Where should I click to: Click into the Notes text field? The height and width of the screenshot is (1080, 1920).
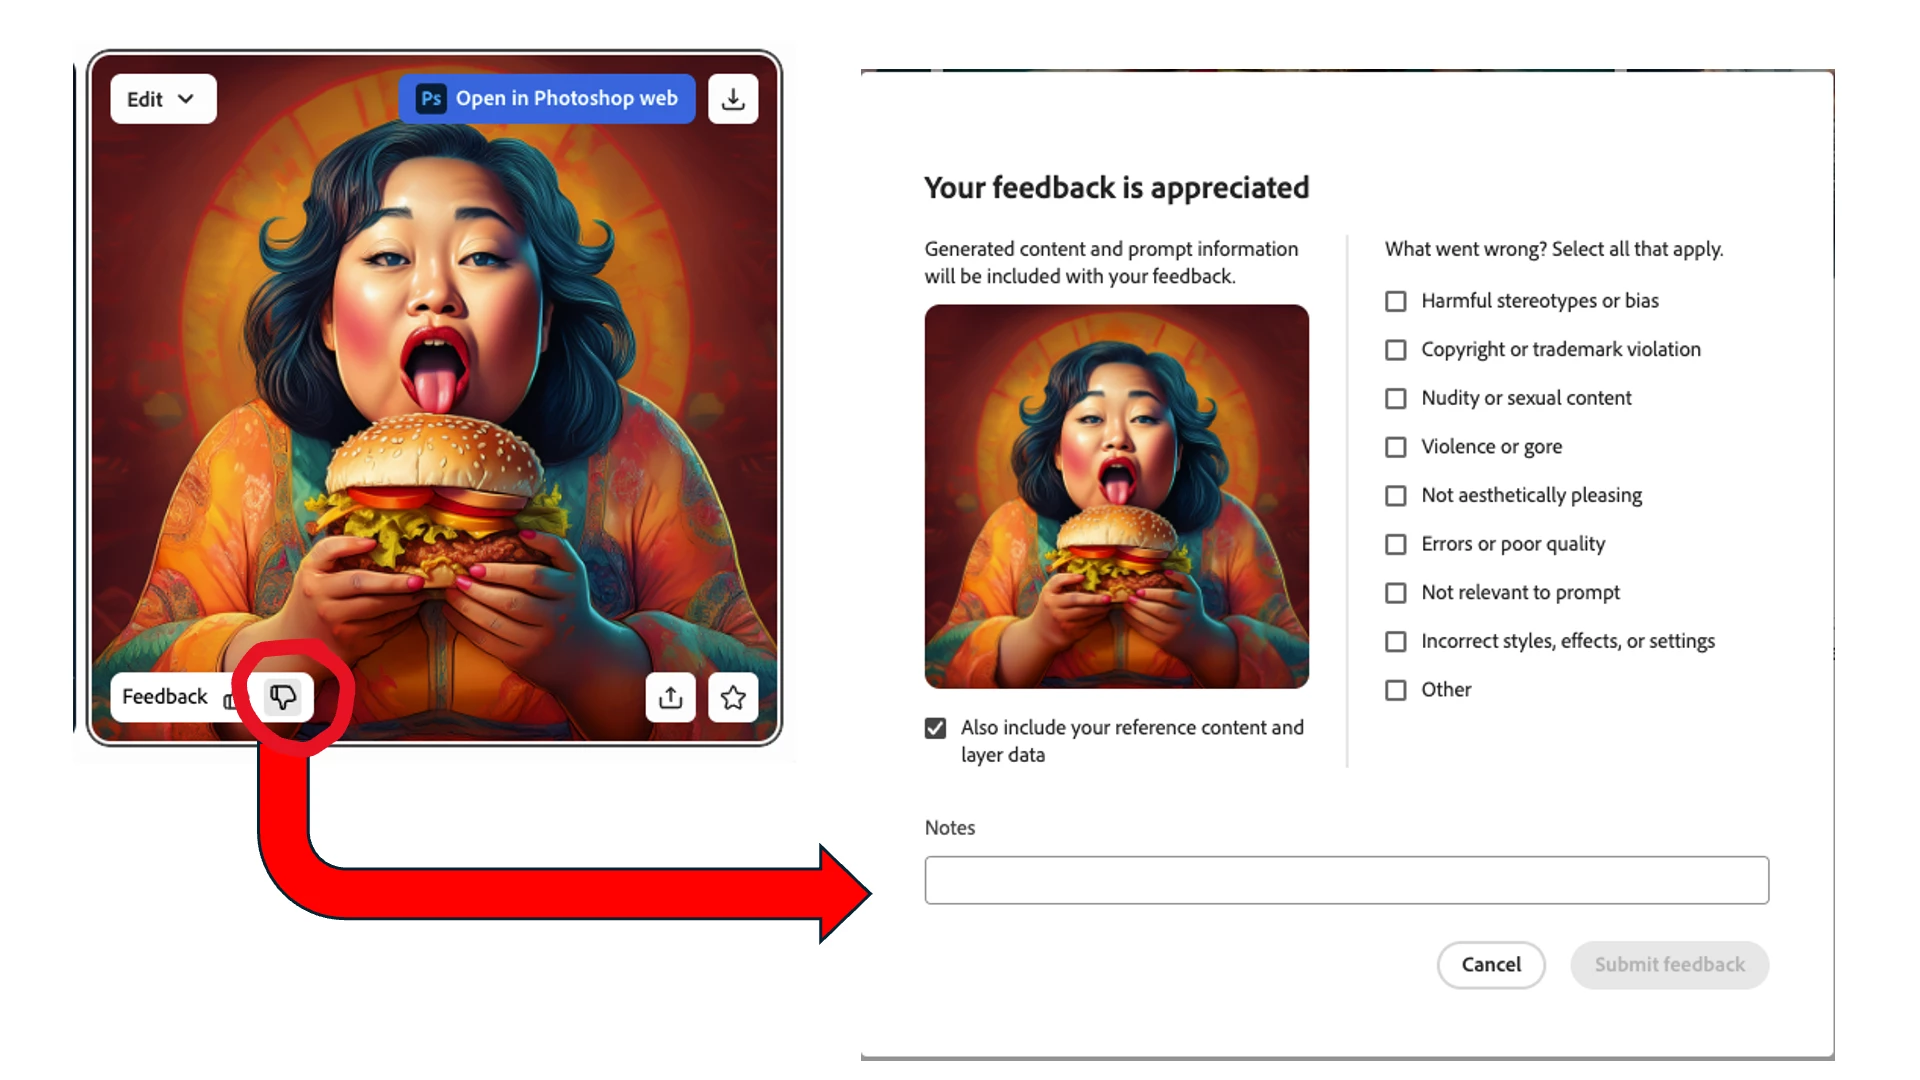coord(1346,880)
